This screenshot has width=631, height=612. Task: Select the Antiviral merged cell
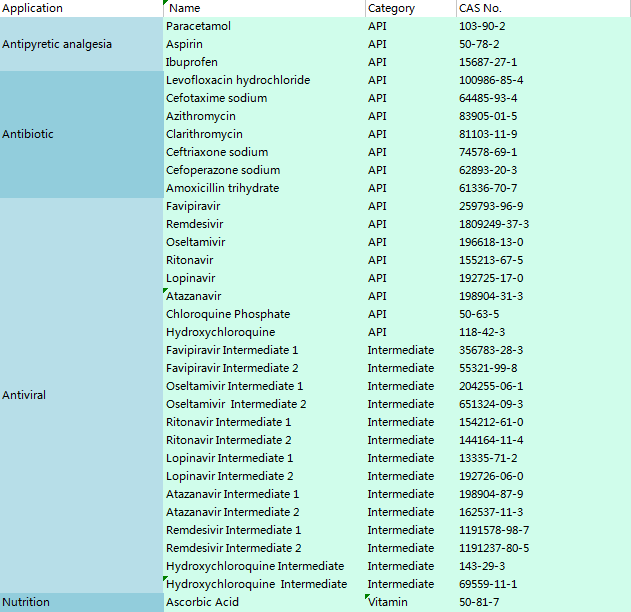tap(80, 395)
